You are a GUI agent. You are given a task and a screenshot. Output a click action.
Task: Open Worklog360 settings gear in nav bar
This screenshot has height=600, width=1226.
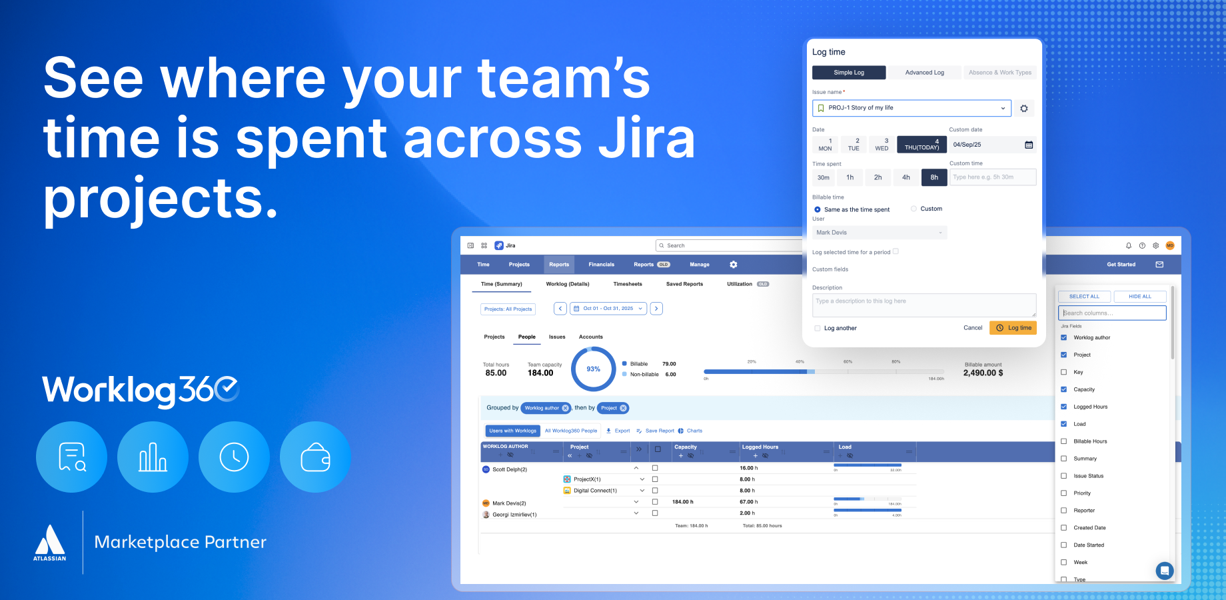[733, 265]
